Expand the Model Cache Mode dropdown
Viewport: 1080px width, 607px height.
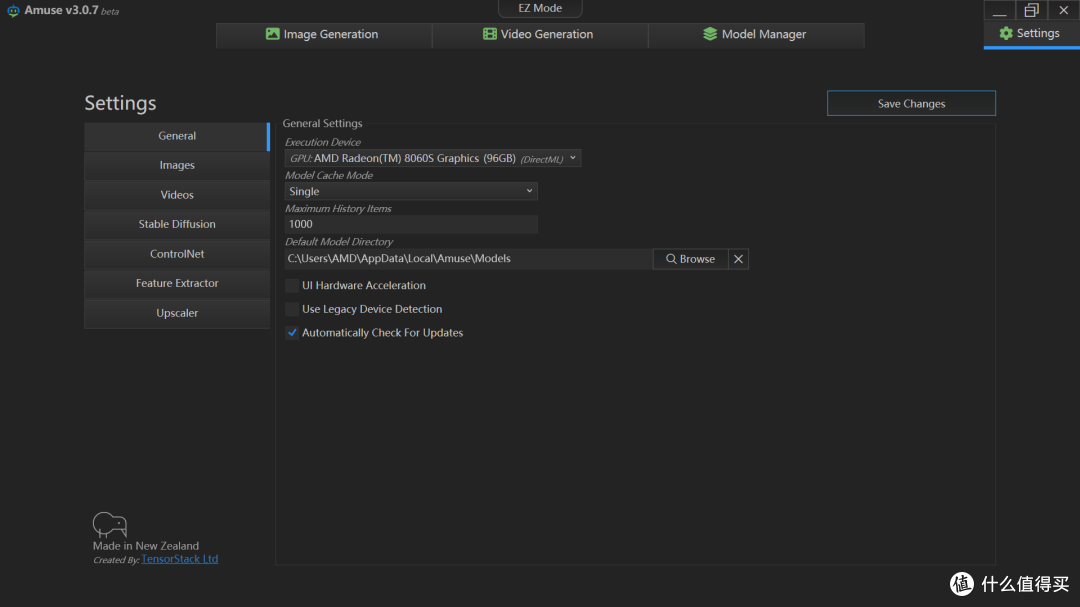click(x=411, y=192)
